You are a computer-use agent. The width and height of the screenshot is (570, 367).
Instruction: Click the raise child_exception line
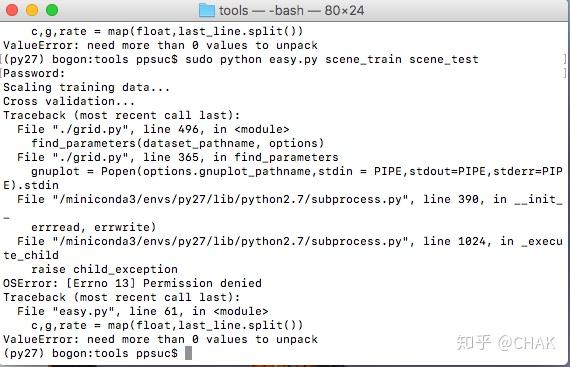tap(104, 269)
